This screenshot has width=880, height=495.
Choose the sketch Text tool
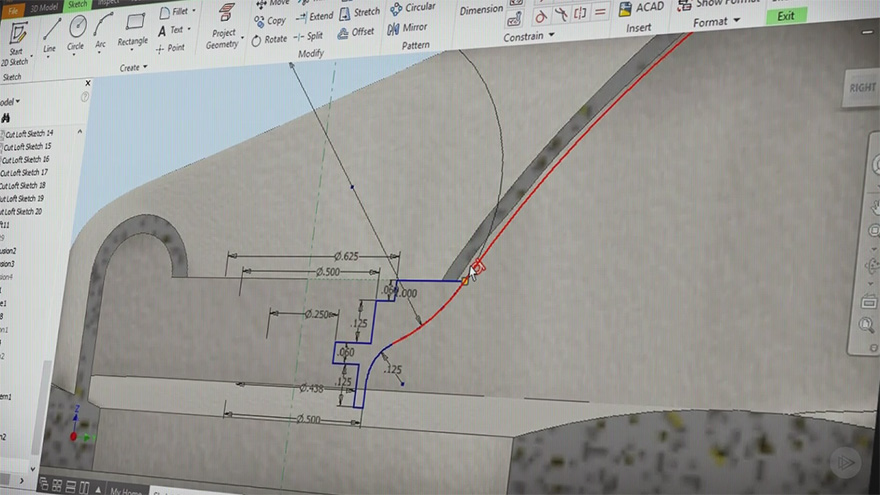click(171, 30)
